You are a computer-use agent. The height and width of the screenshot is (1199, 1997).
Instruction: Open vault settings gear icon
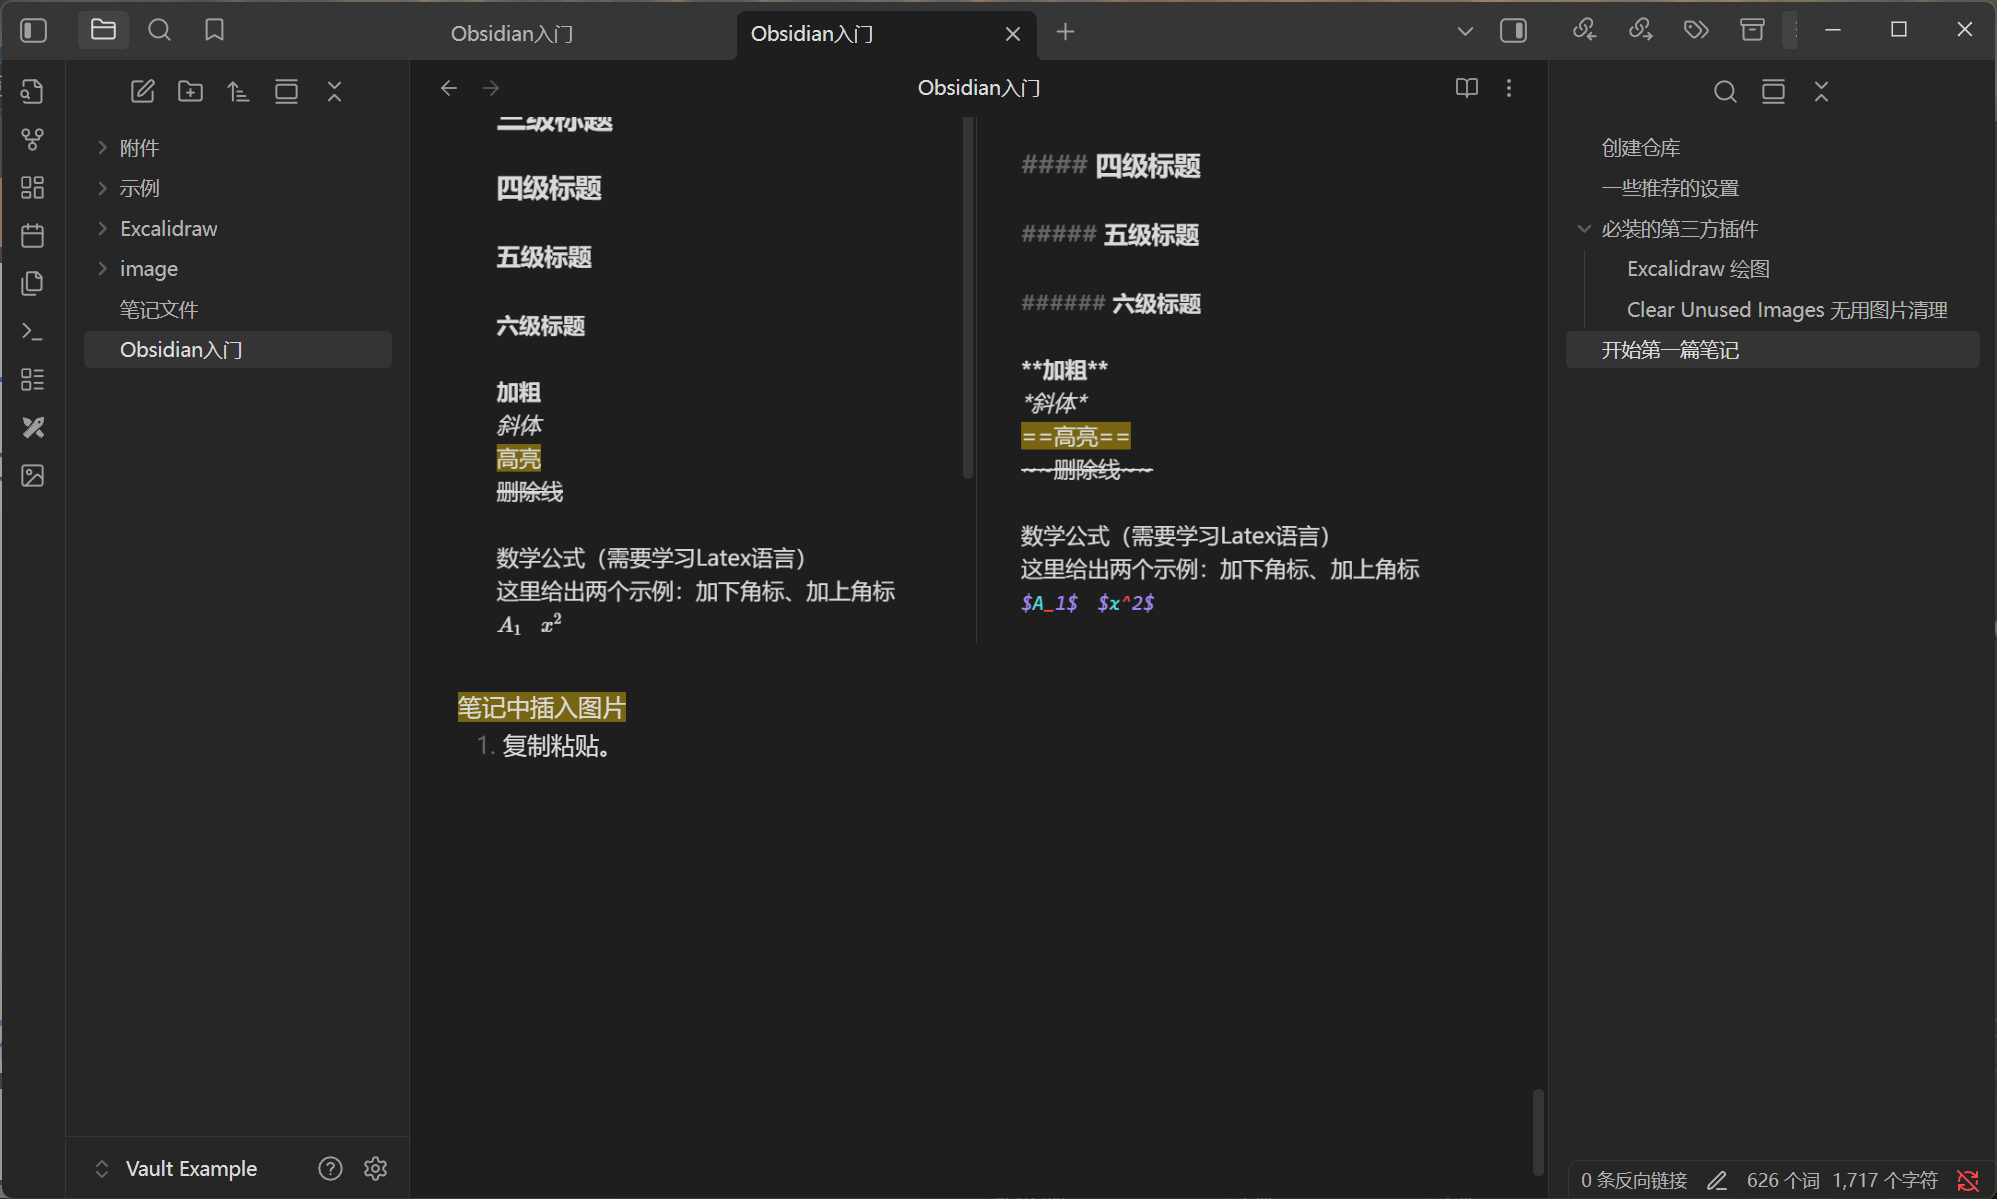click(375, 1168)
